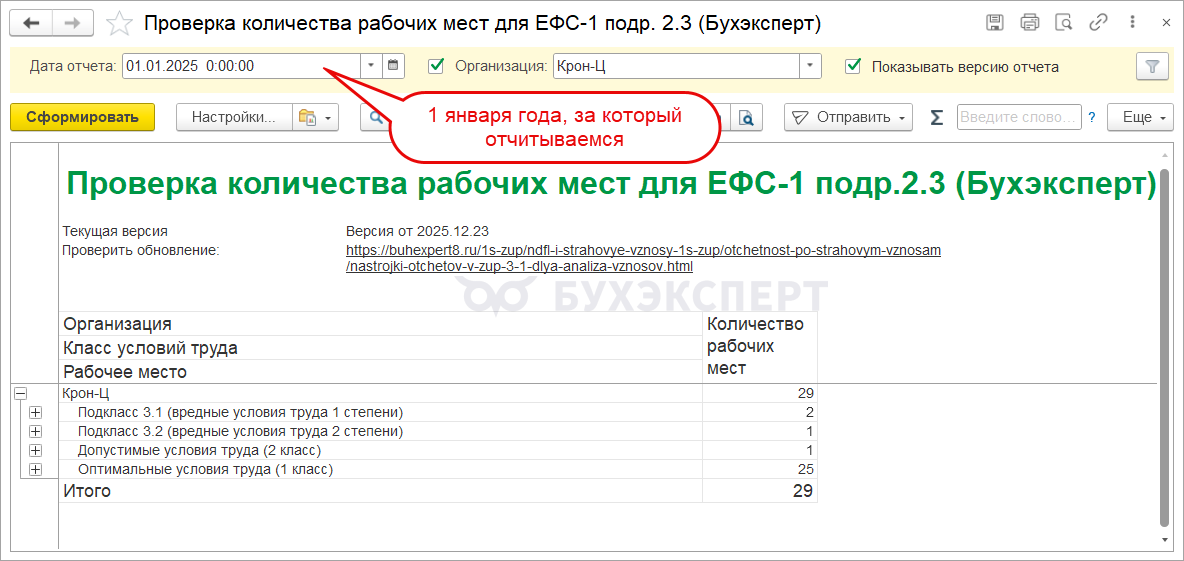Open the Настройки... button

234,117
